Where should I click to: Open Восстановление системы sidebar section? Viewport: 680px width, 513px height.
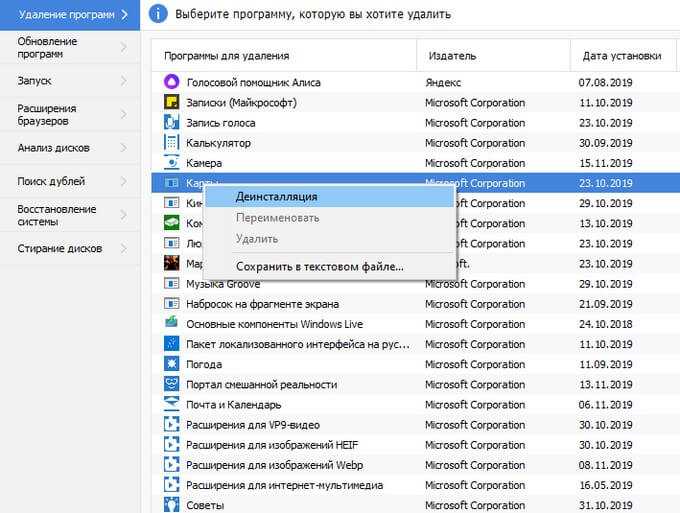click(x=70, y=215)
